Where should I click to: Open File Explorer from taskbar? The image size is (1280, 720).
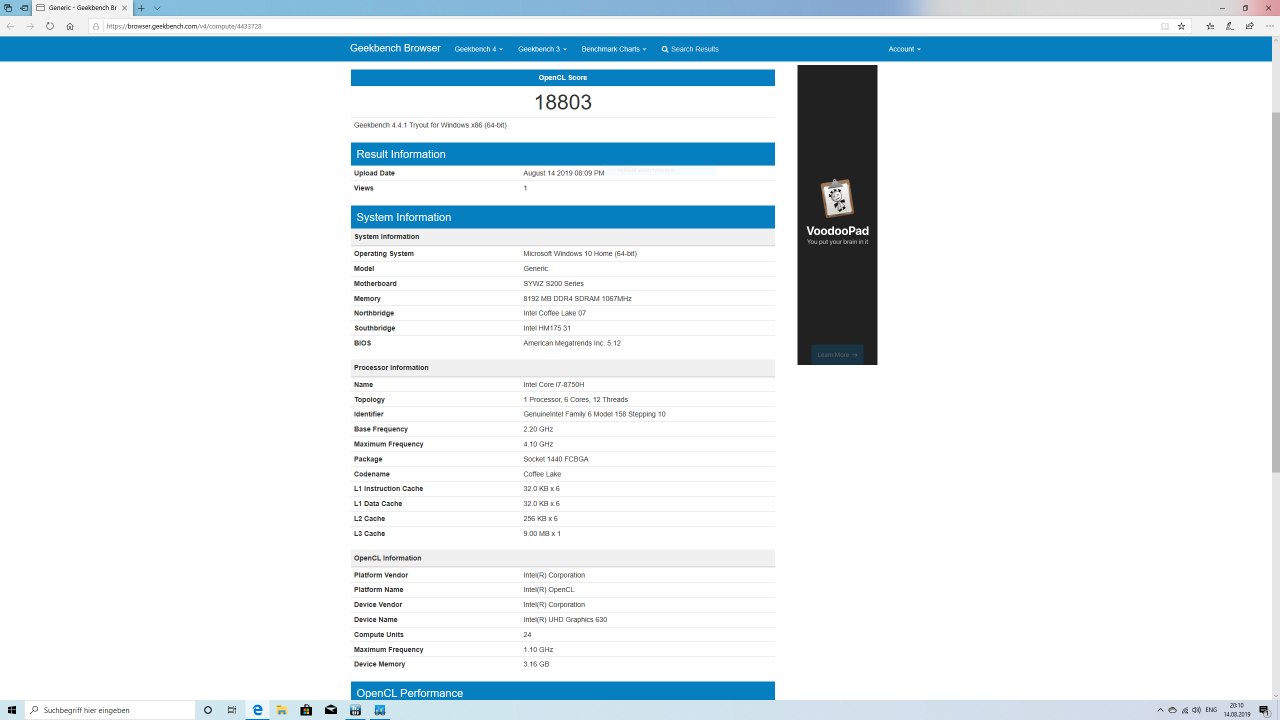click(x=282, y=710)
